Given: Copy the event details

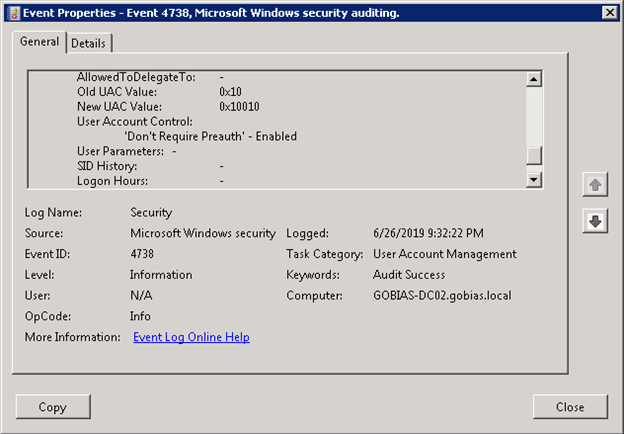Looking at the screenshot, I should coord(53,407).
